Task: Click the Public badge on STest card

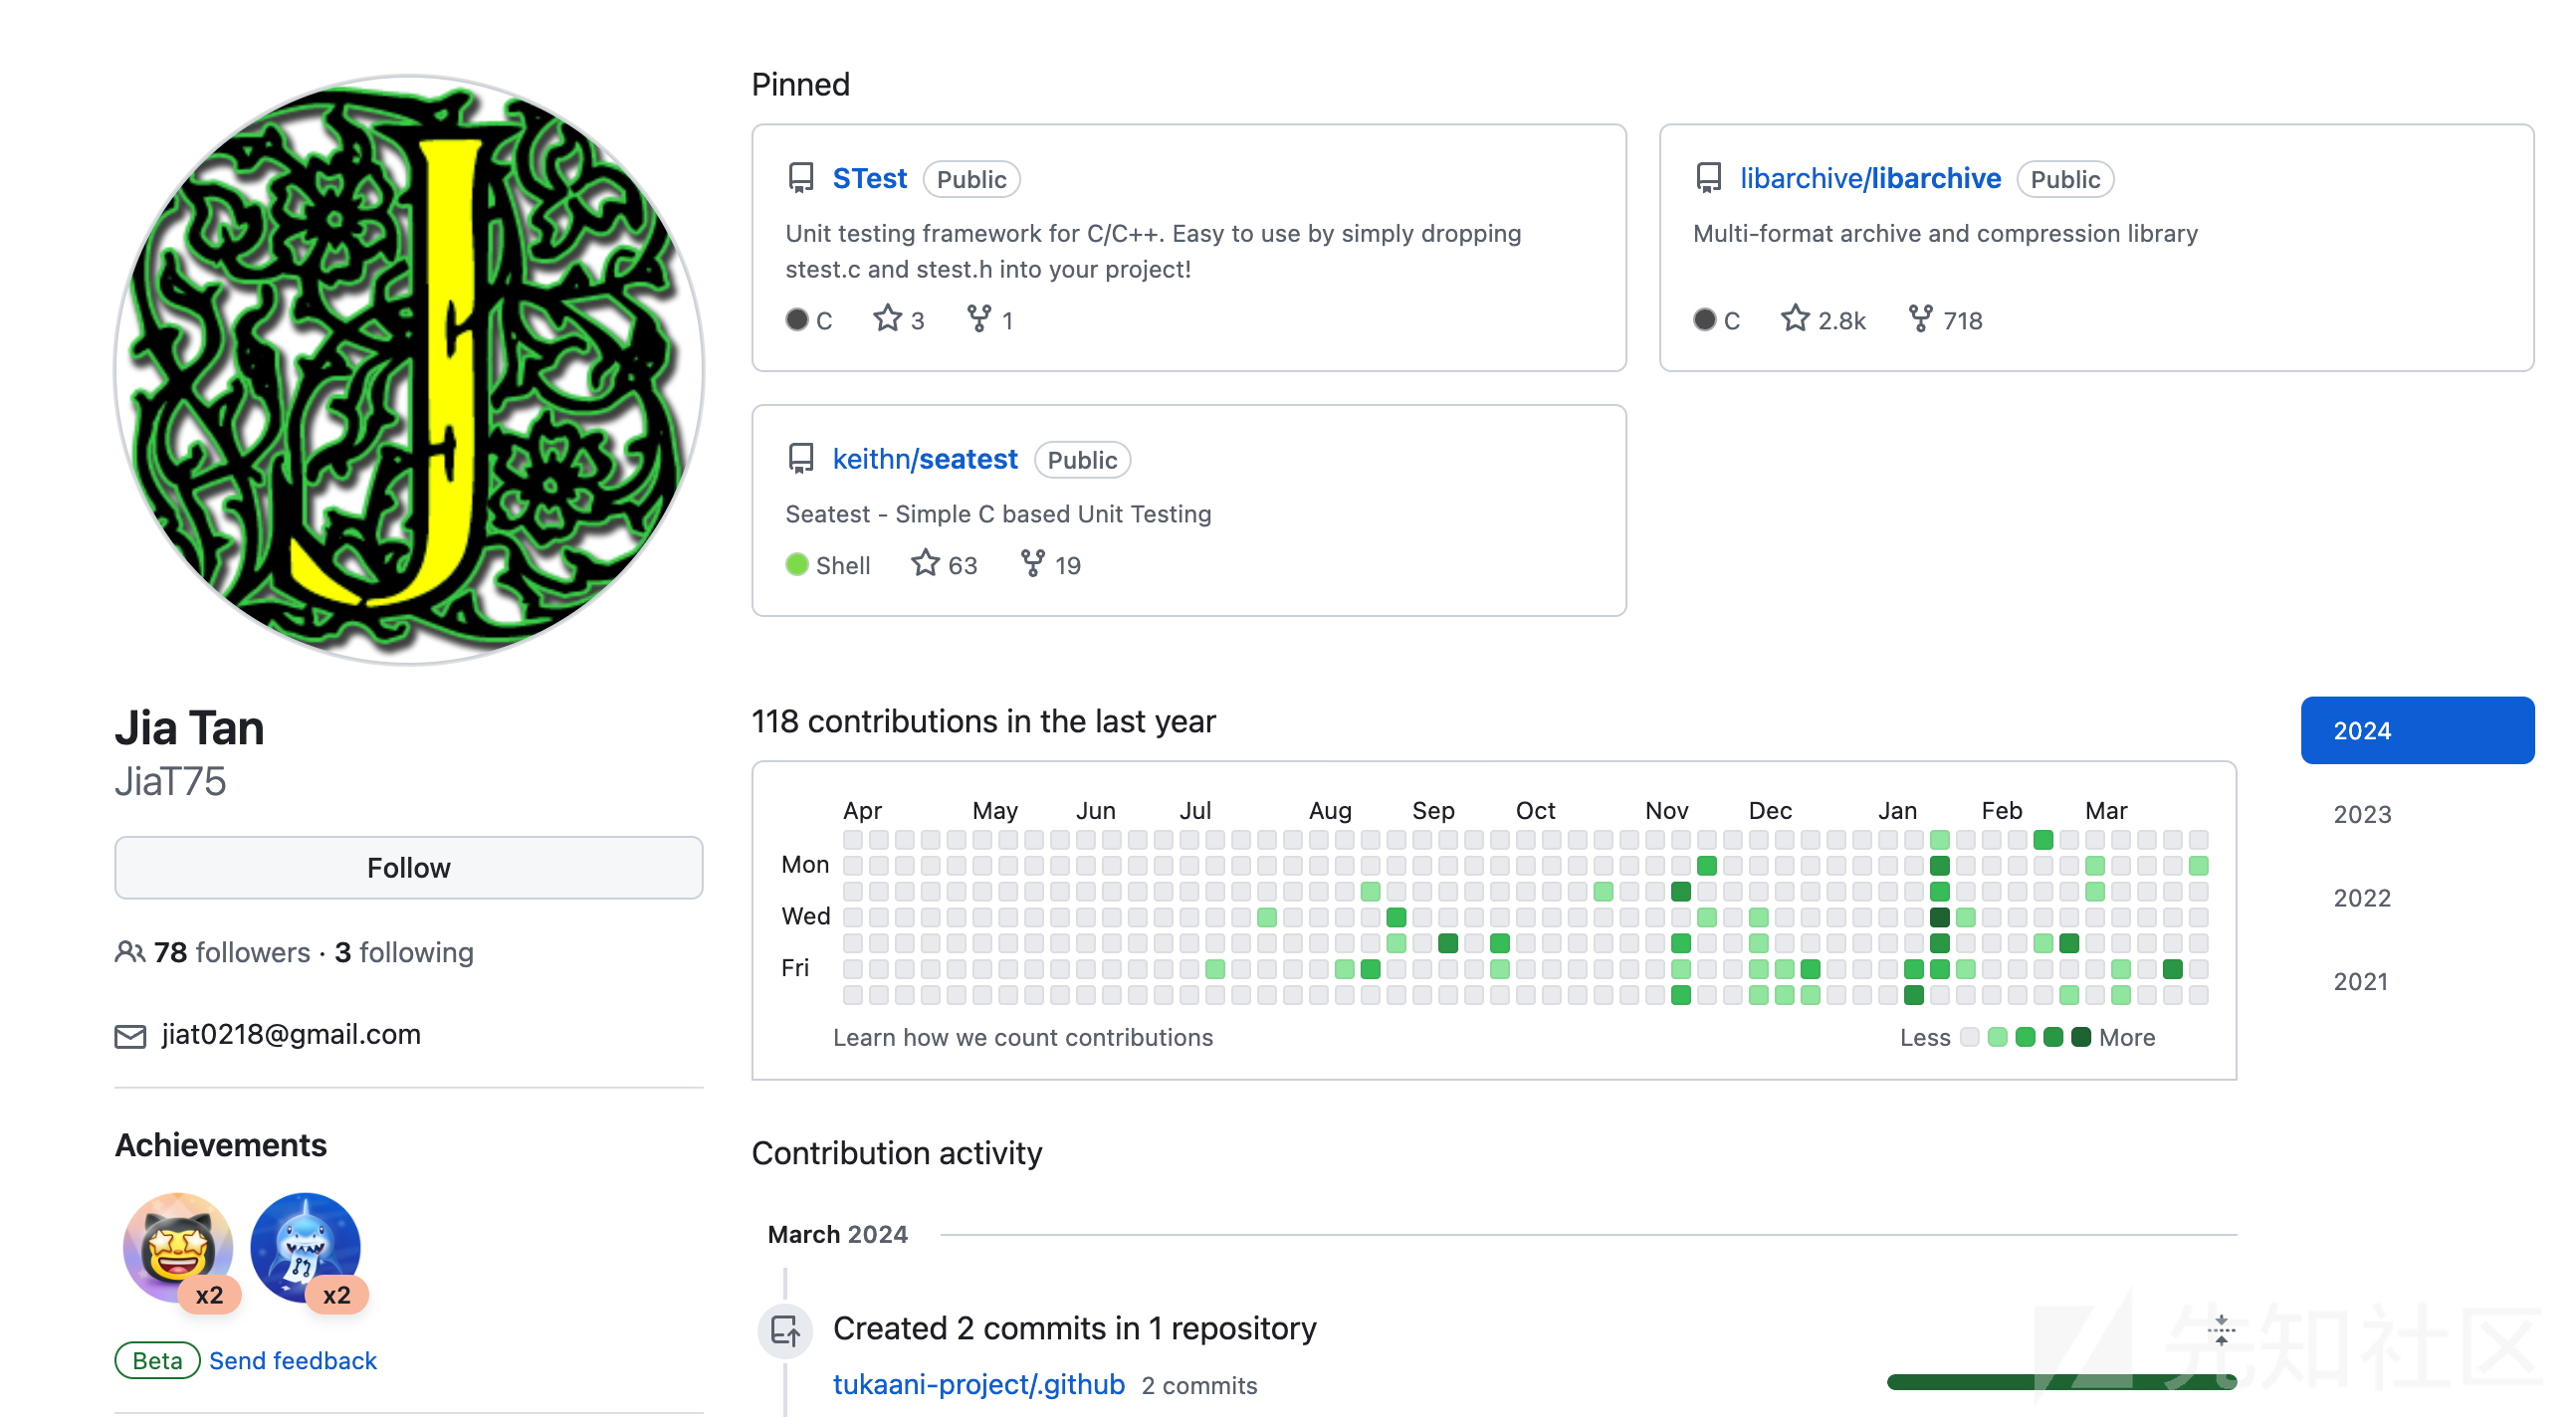Action: pos(971,179)
